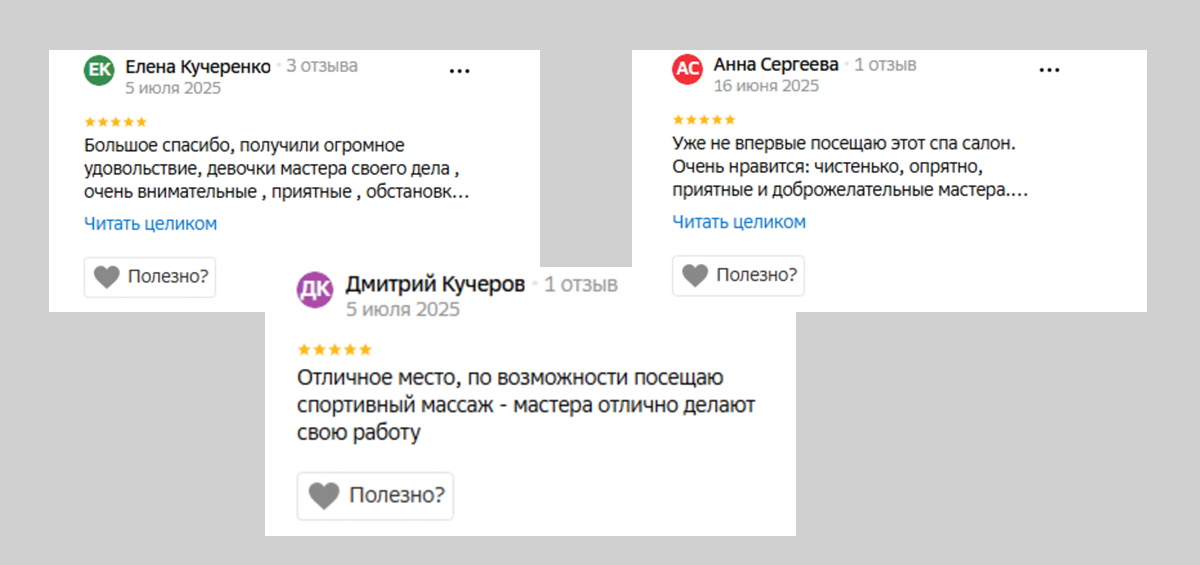Open Дмитрий Кучеров's profile name link

tap(435, 285)
